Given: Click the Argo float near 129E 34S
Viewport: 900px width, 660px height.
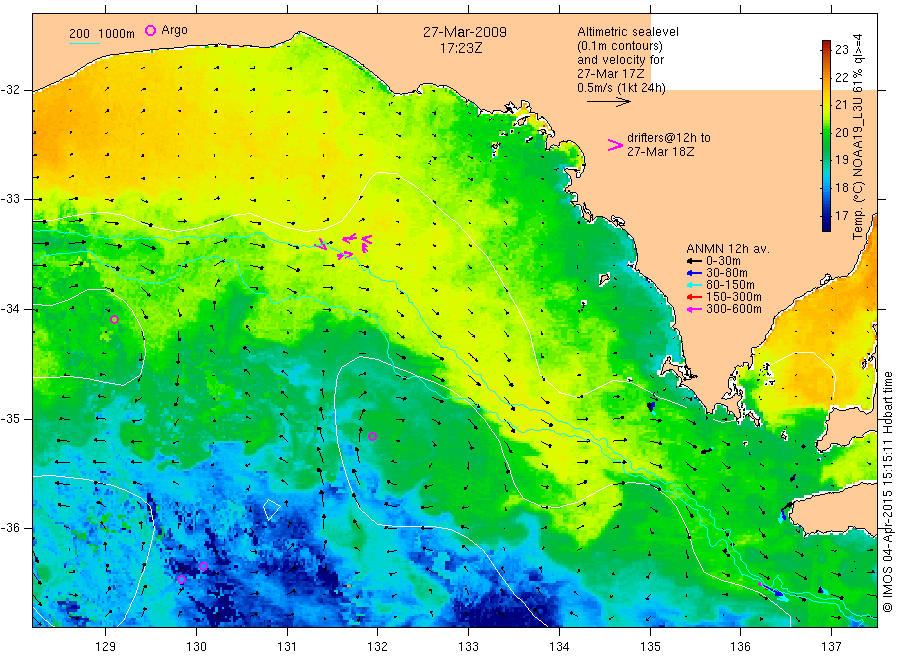Looking at the screenshot, I should pyautogui.click(x=114, y=320).
